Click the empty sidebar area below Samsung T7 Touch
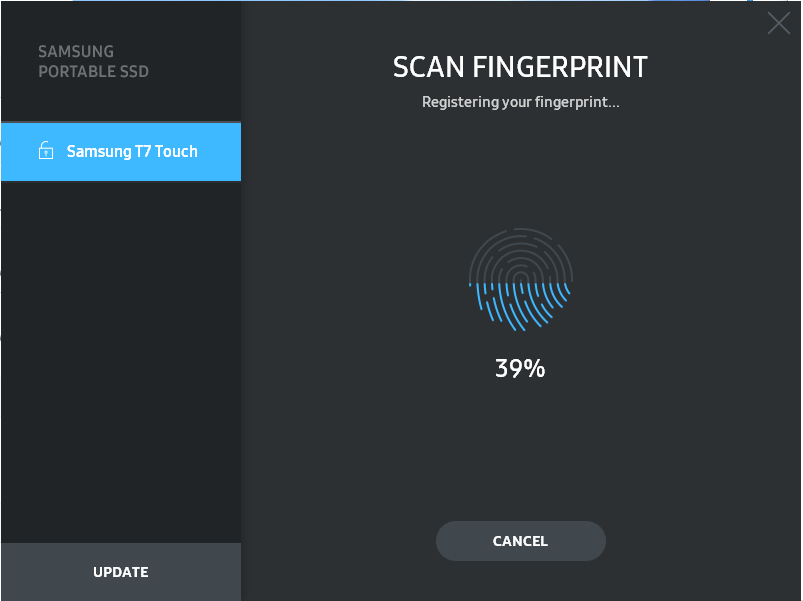 pos(121,360)
